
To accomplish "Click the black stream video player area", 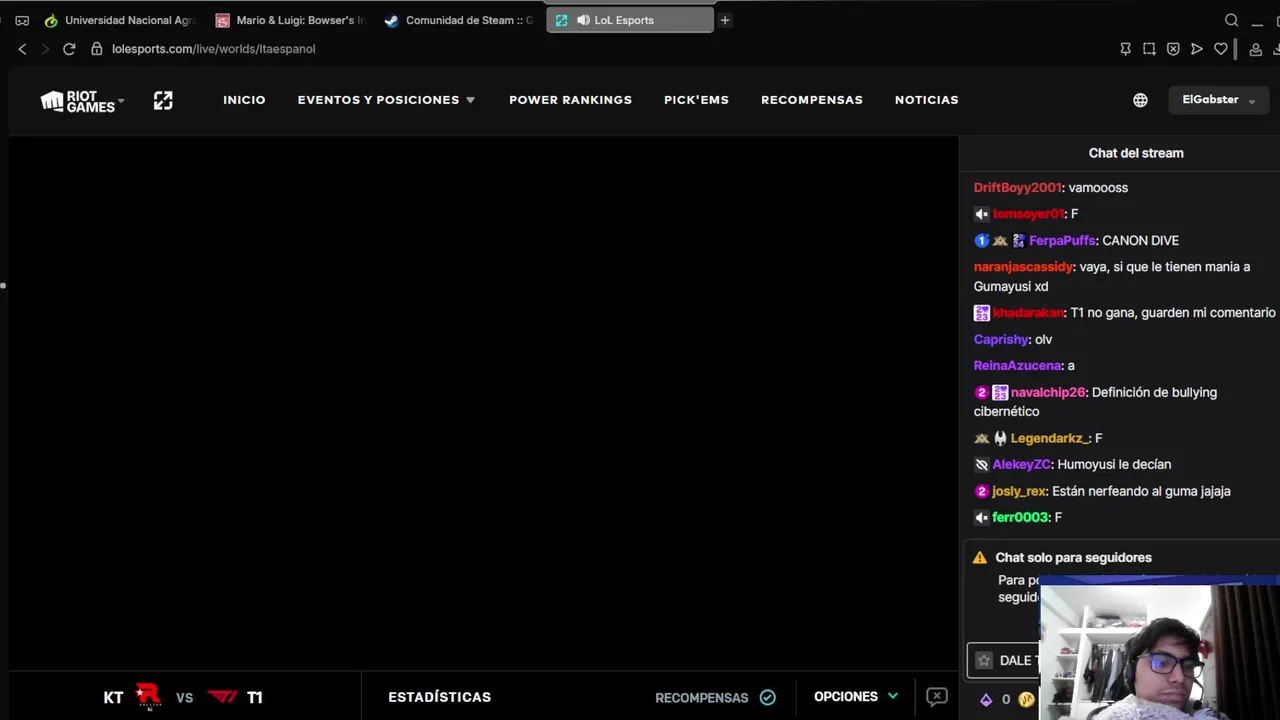I will tap(484, 404).
